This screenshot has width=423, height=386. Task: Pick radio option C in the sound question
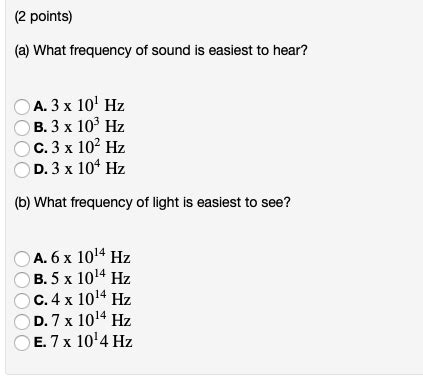[x=22, y=149]
